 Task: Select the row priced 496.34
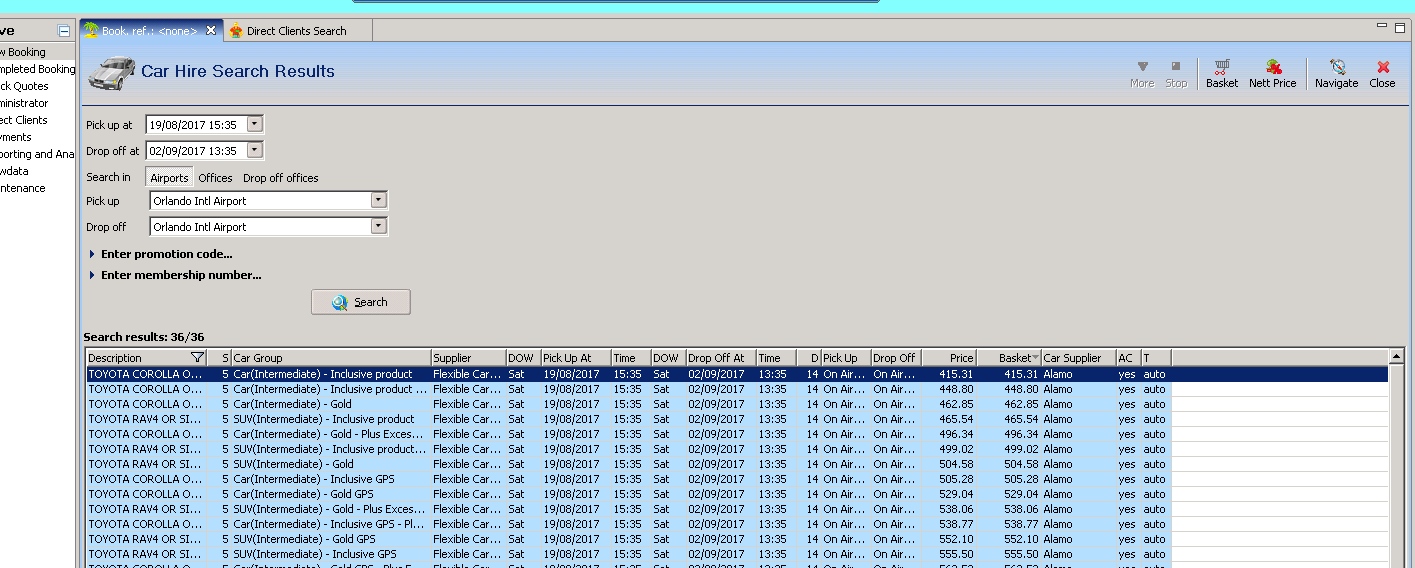[x=737, y=434]
